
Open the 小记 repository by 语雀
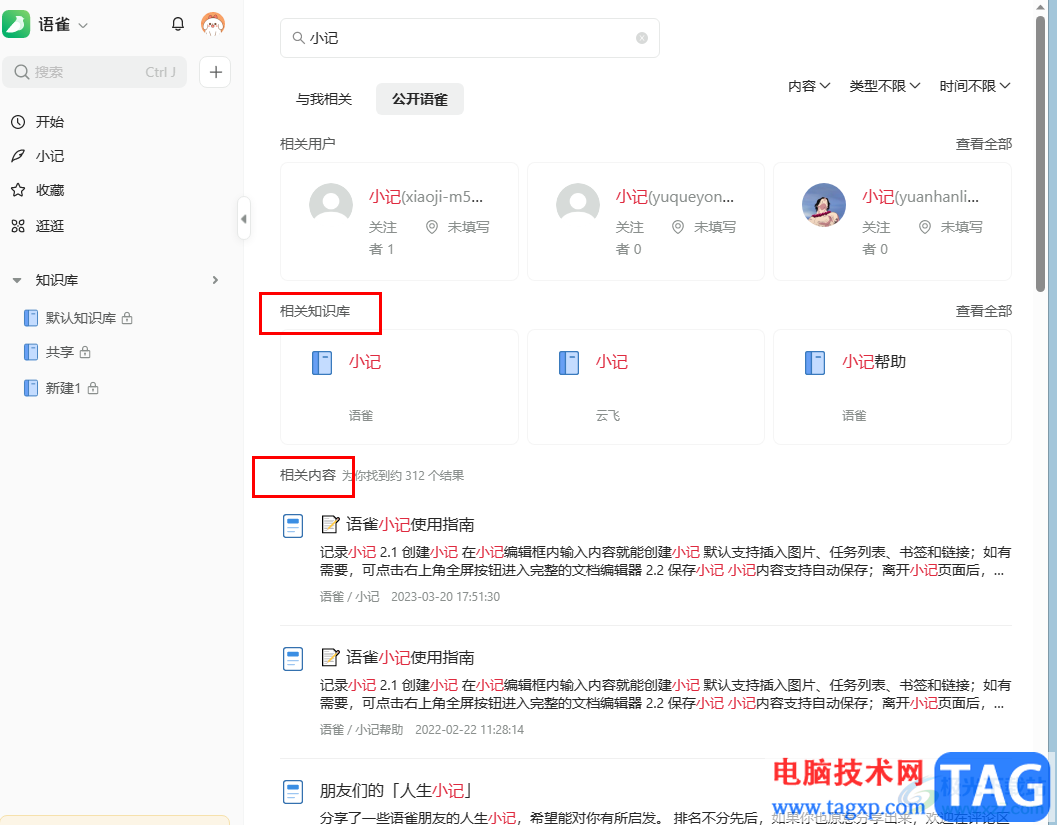(399, 387)
